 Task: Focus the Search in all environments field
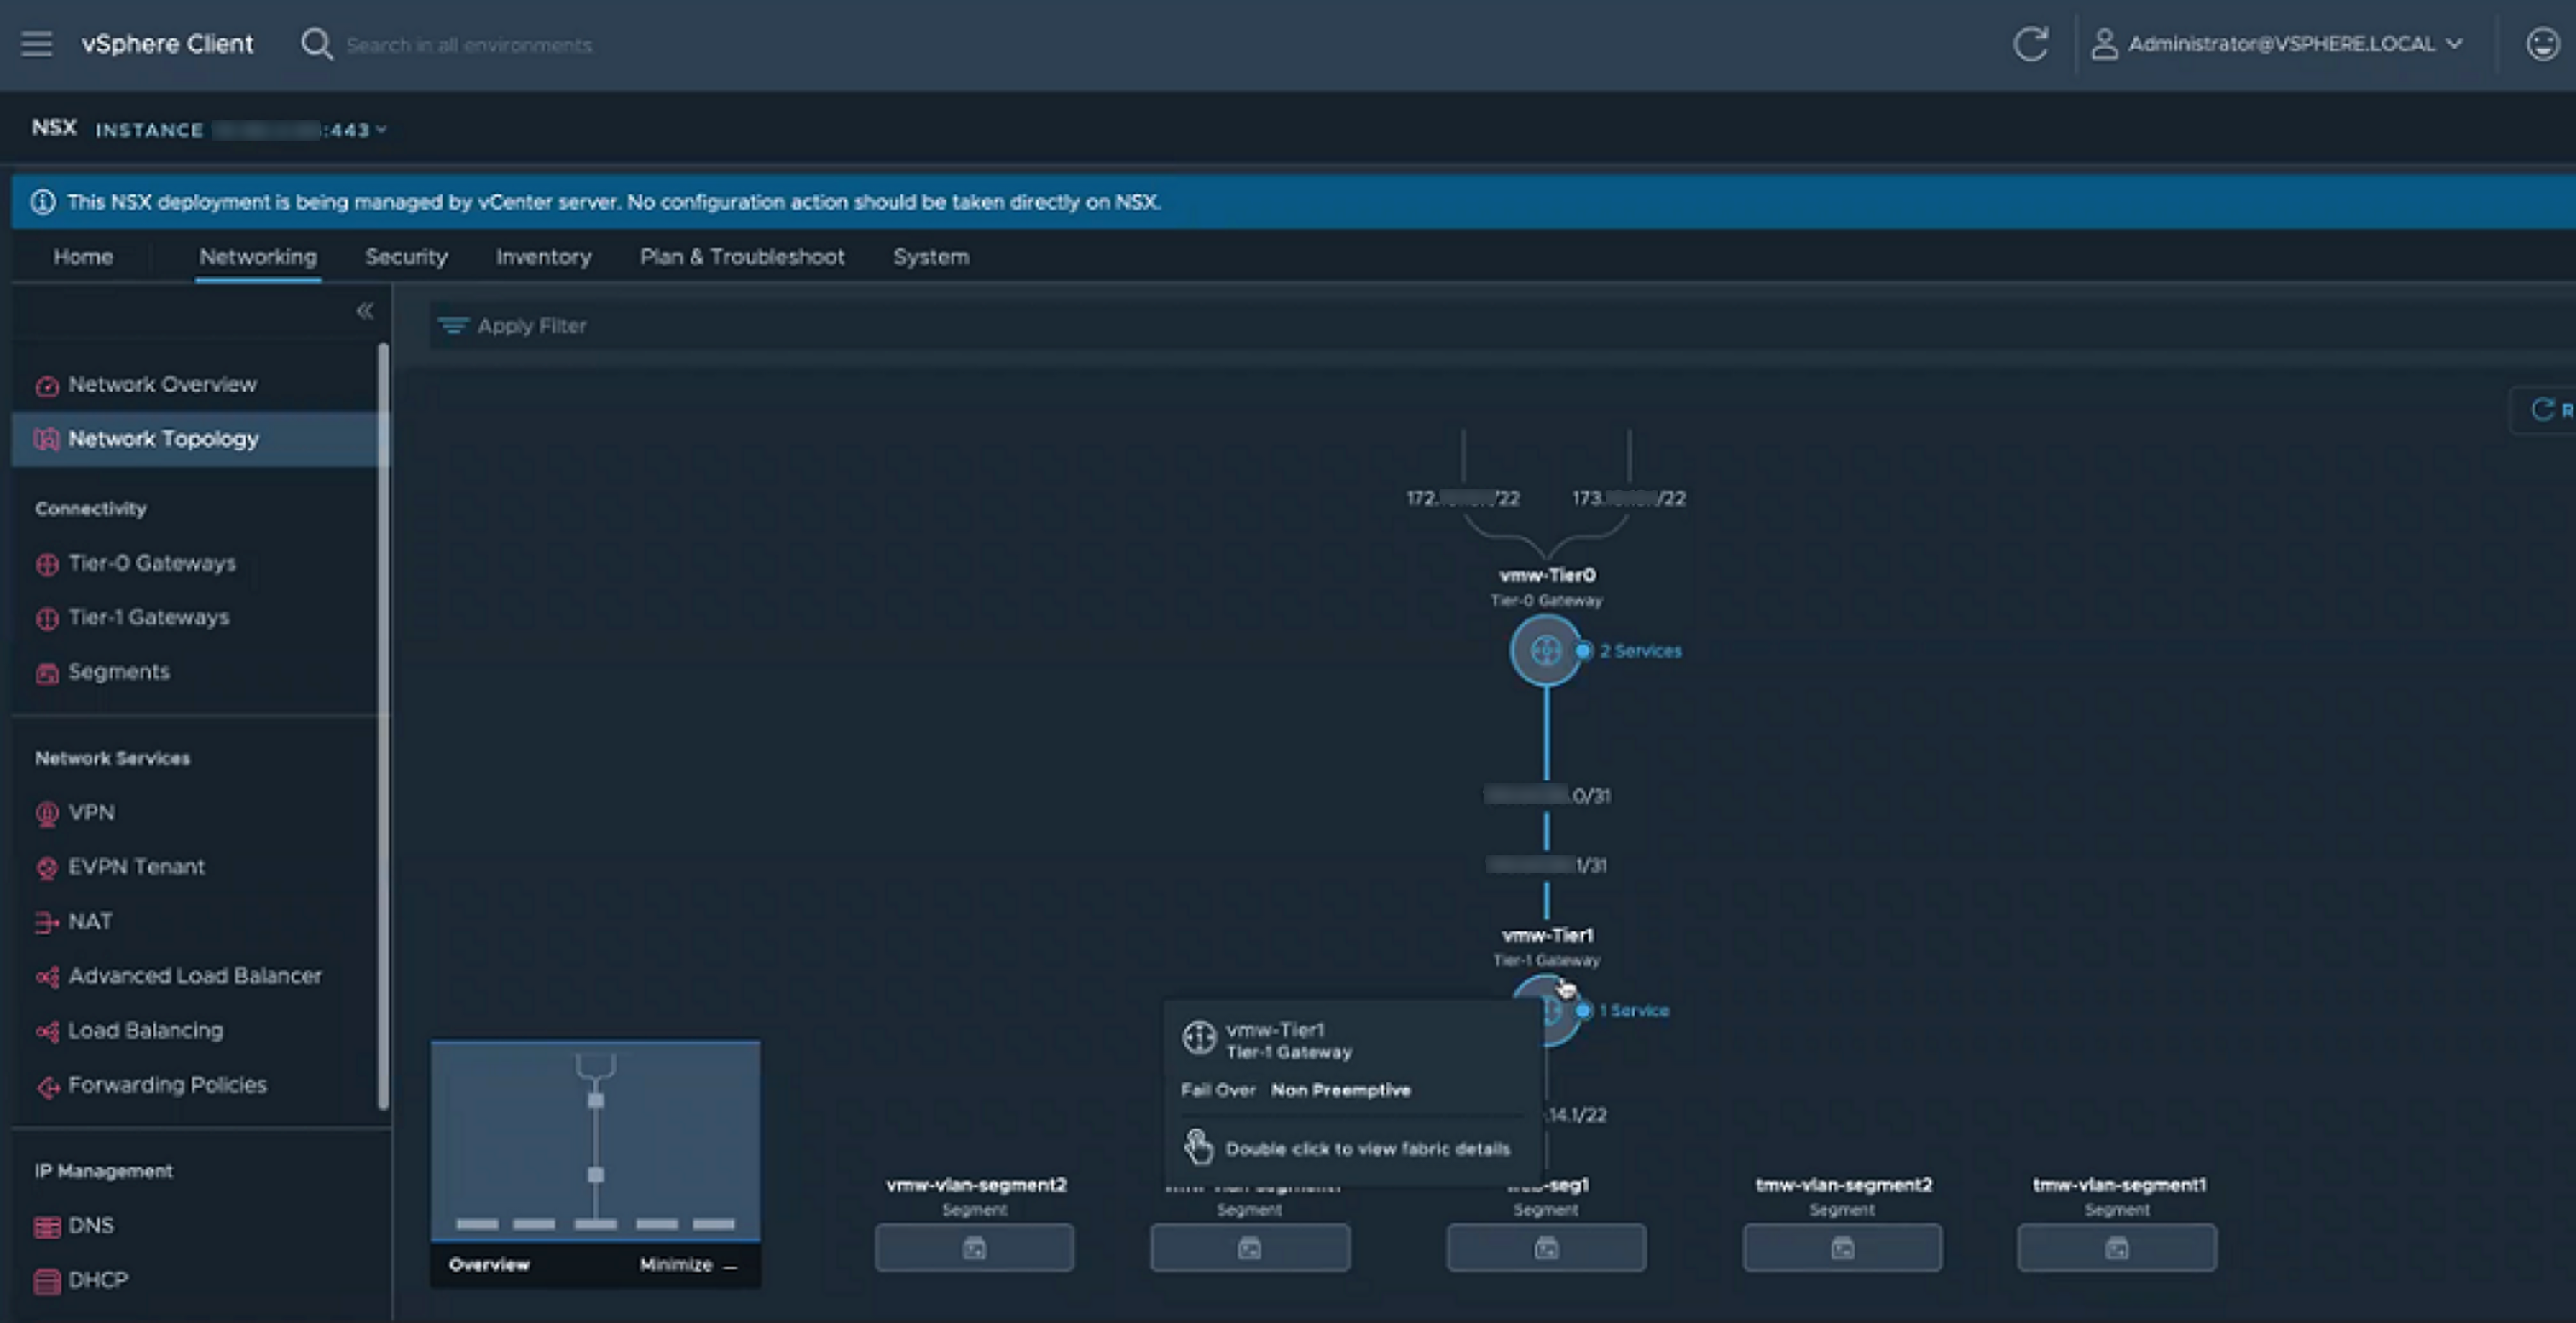[469, 45]
